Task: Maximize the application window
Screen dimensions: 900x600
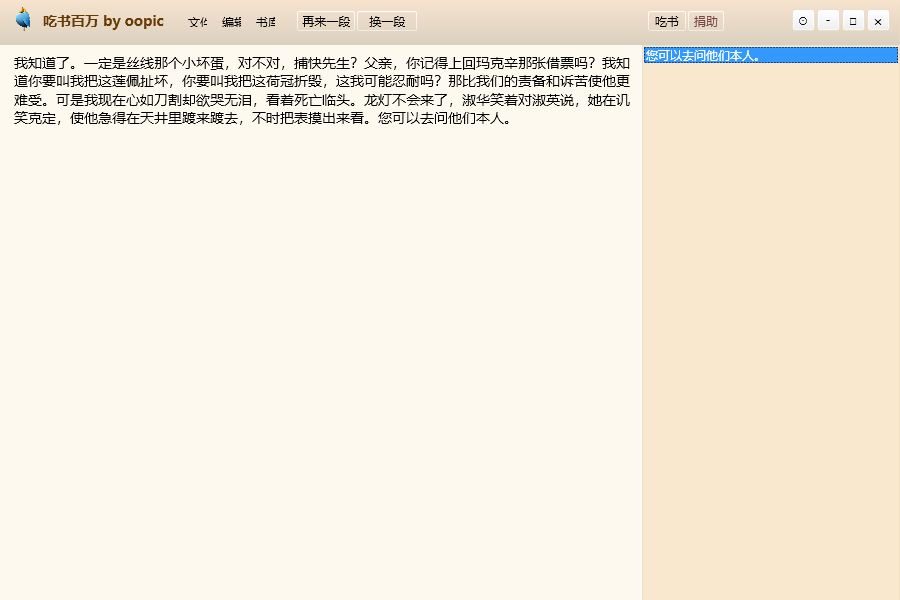Action: click(x=853, y=21)
